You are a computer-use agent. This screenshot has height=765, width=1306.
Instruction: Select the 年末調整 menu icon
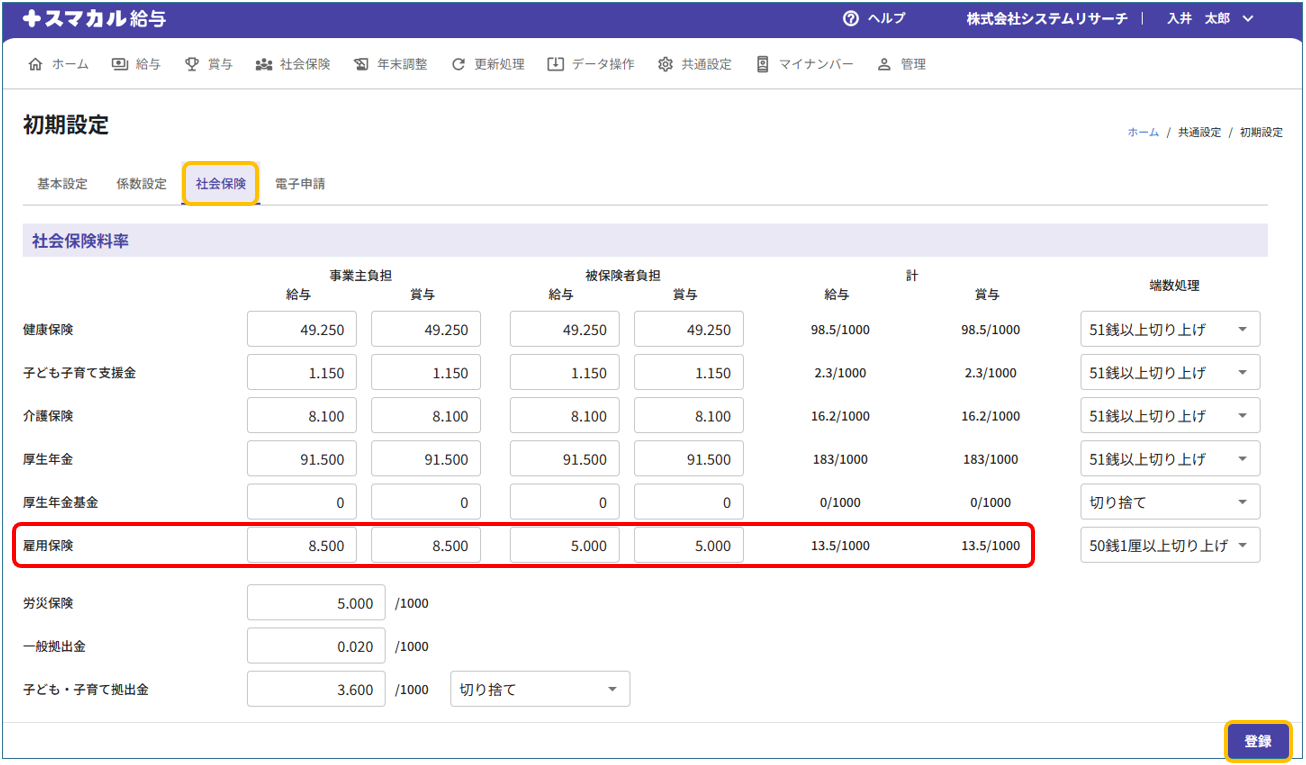click(362, 64)
